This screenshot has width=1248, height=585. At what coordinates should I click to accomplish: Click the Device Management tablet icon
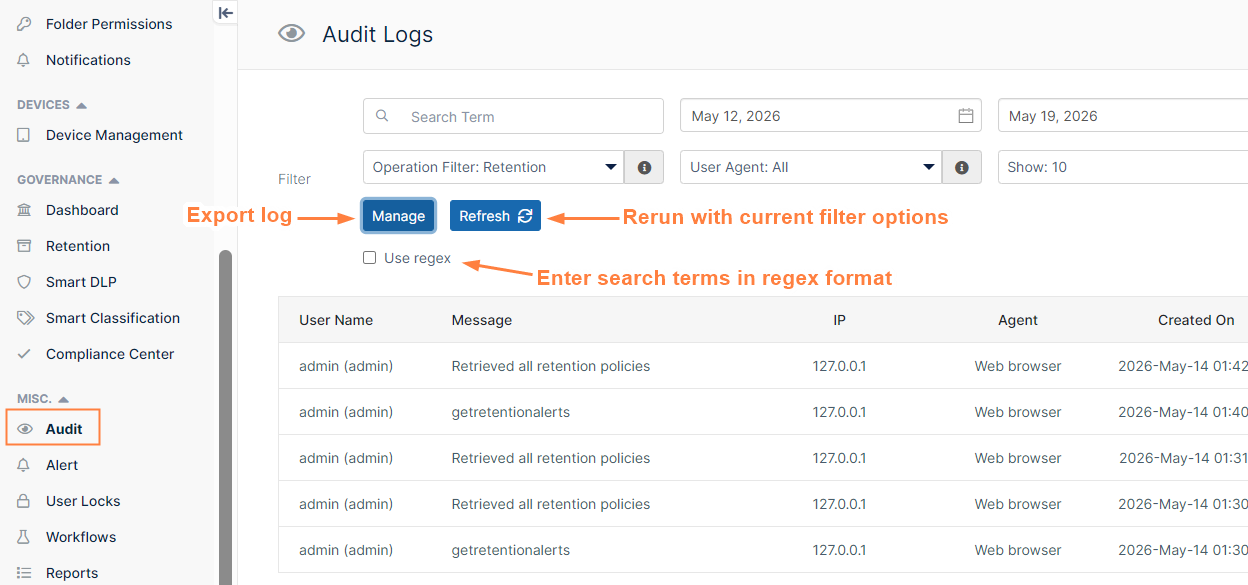coord(24,135)
